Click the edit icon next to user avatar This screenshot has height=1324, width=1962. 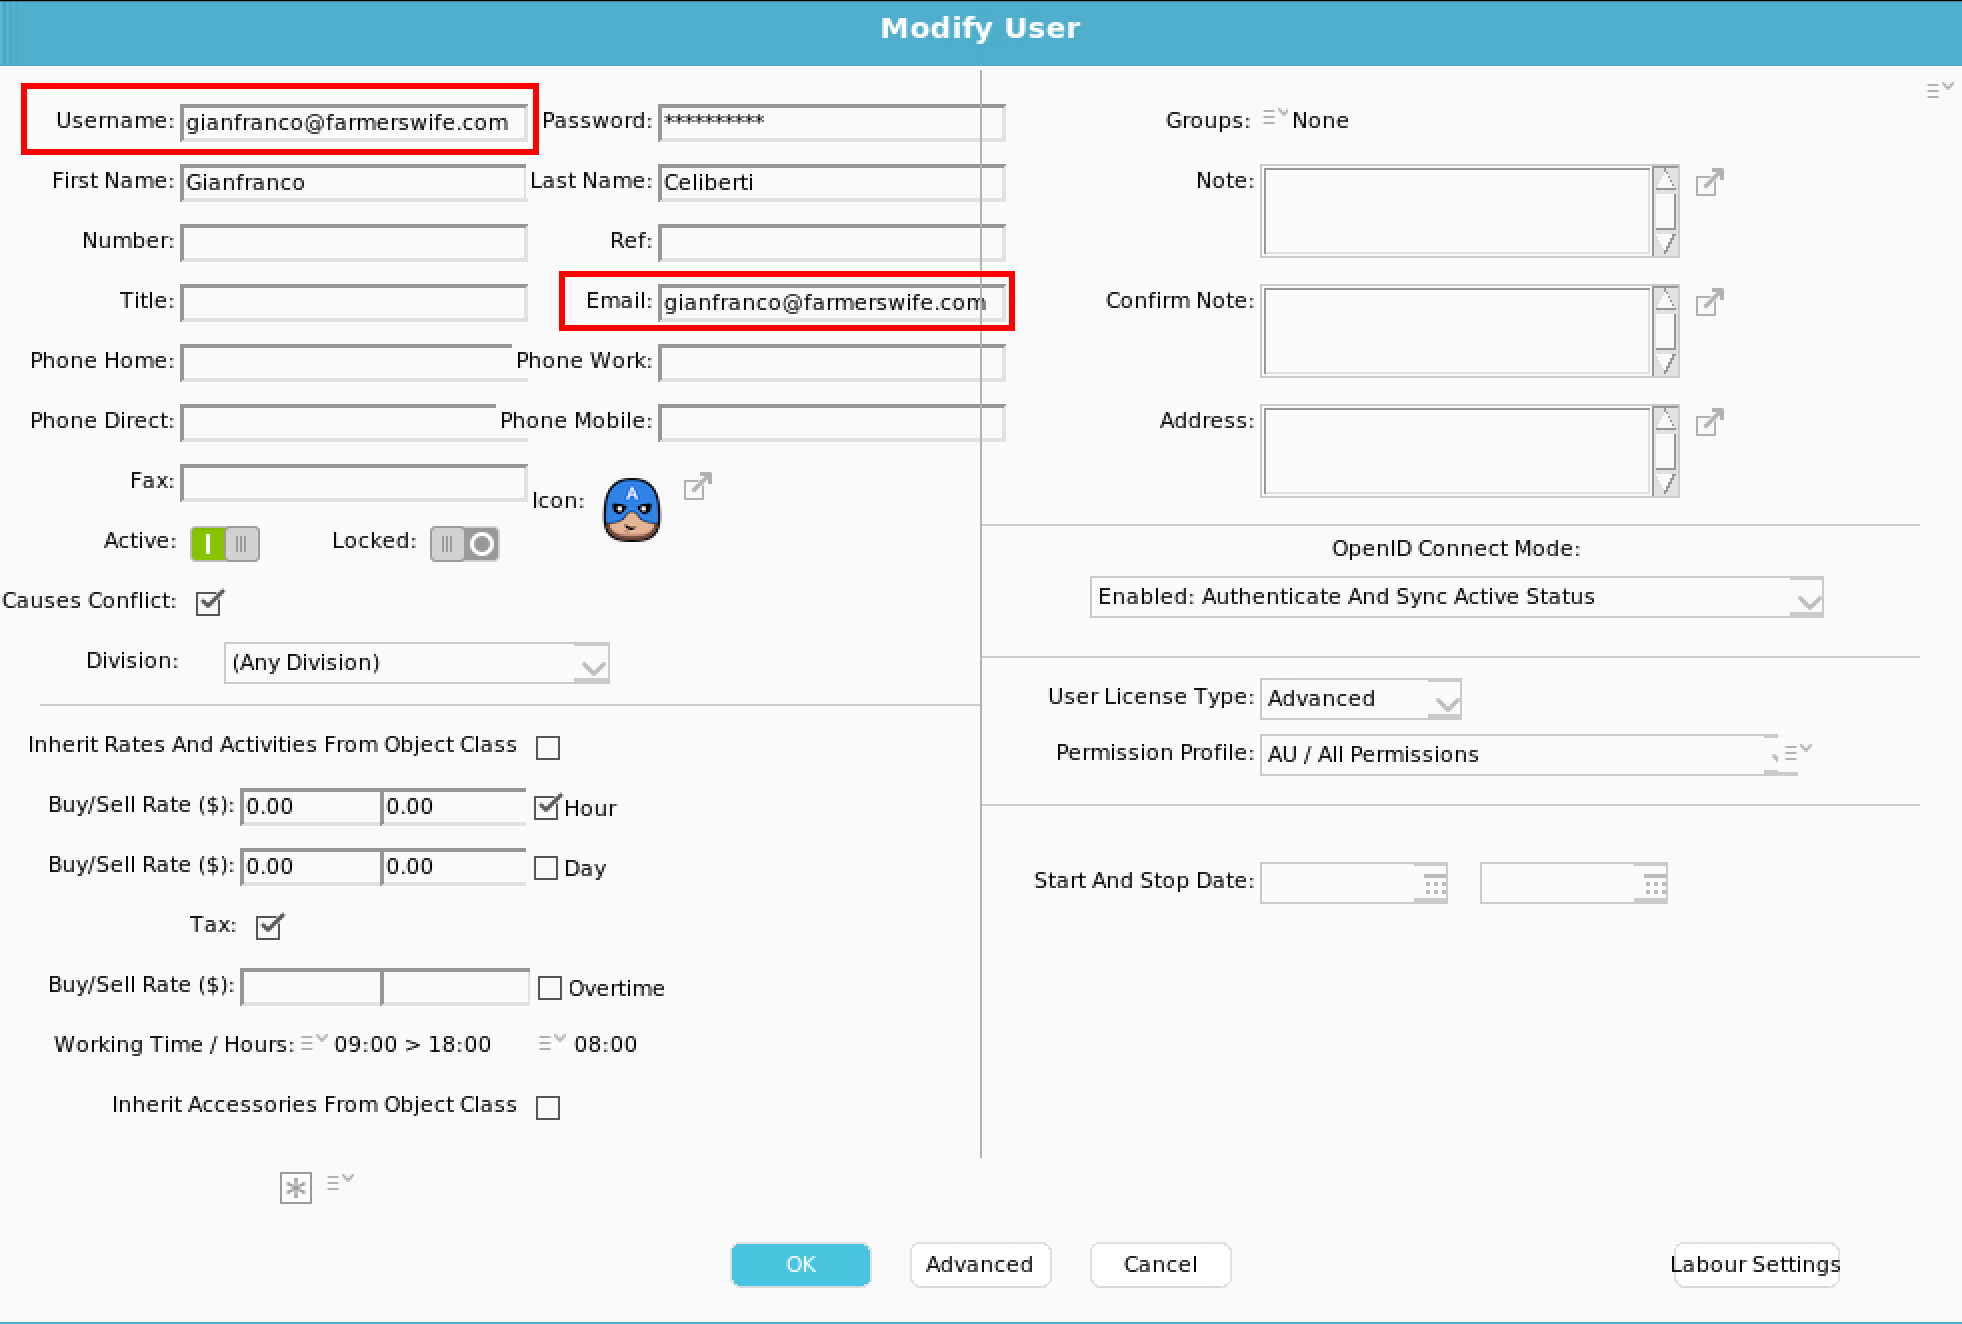(x=697, y=487)
